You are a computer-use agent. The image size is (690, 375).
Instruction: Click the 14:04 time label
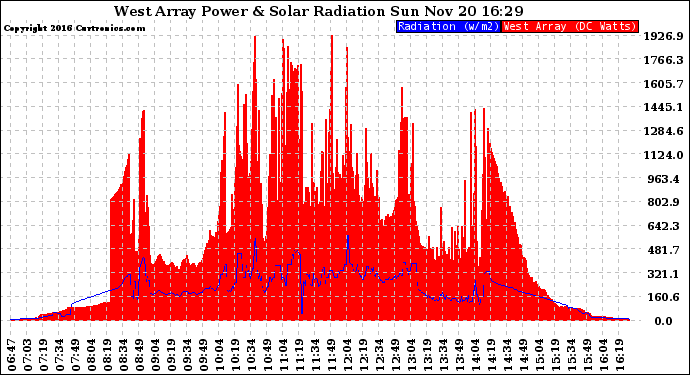[475, 355]
